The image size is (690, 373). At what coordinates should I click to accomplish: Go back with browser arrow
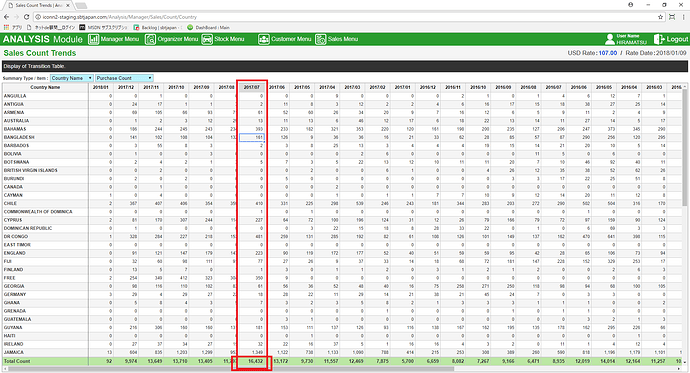pos(6,17)
